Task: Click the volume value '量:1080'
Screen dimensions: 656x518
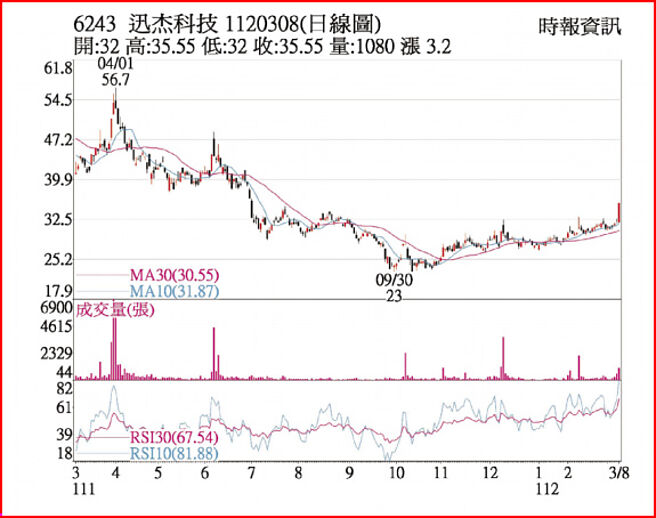Action: (362, 46)
